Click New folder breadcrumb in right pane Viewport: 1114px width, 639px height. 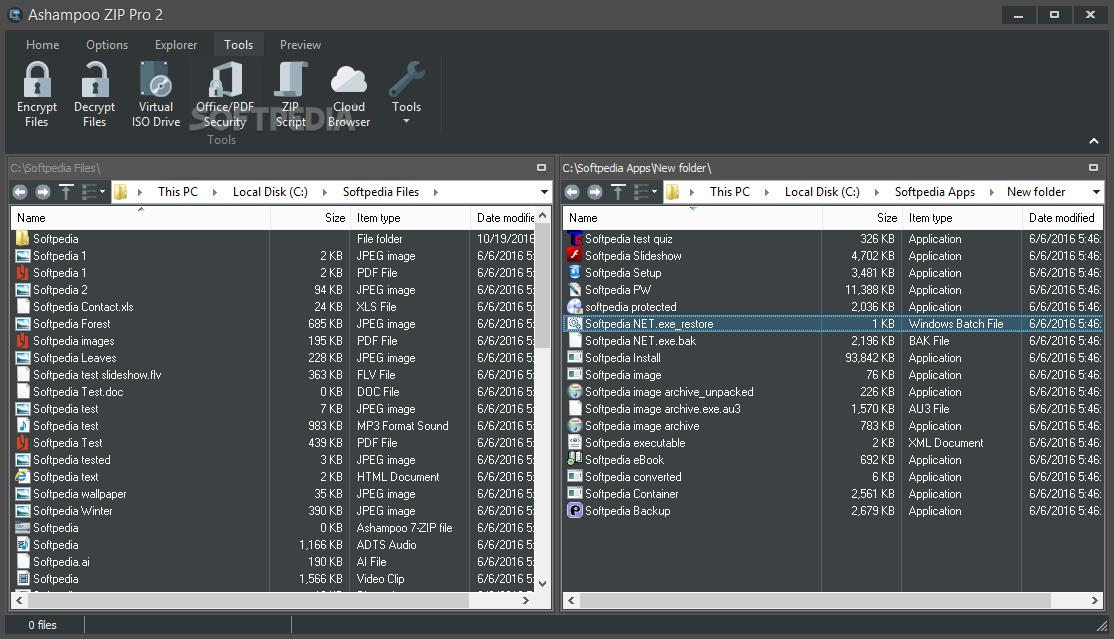click(1036, 192)
